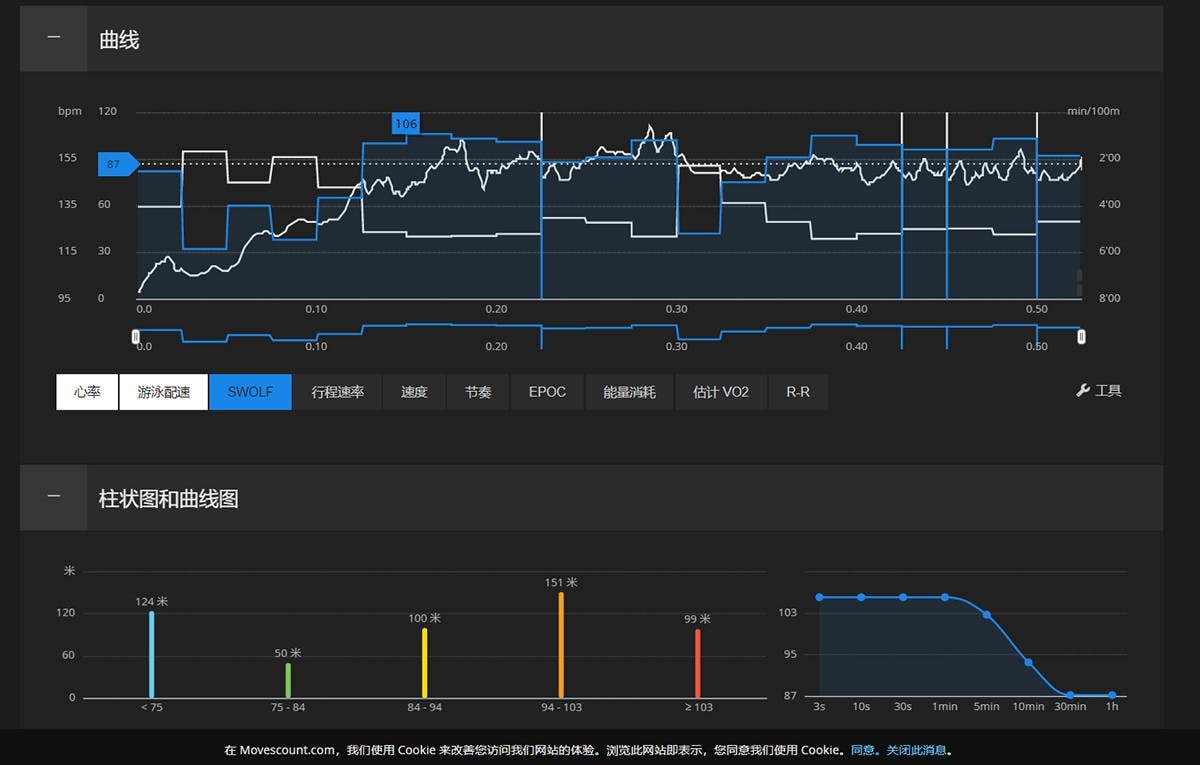The image size is (1200, 765).
Task: Enable the EPOC graph
Action: pyautogui.click(x=547, y=392)
